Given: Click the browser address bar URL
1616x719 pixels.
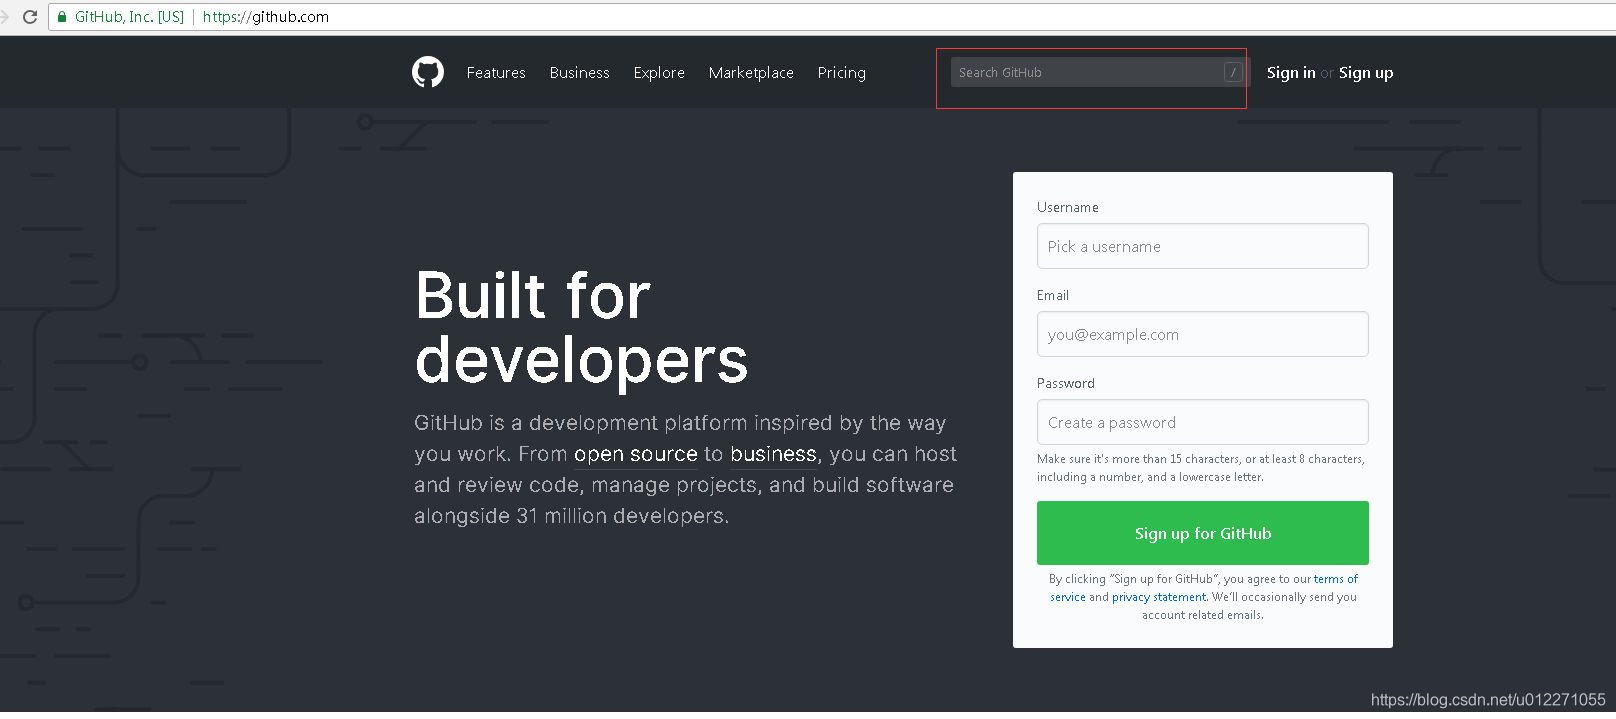Looking at the screenshot, I should coord(266,17).
